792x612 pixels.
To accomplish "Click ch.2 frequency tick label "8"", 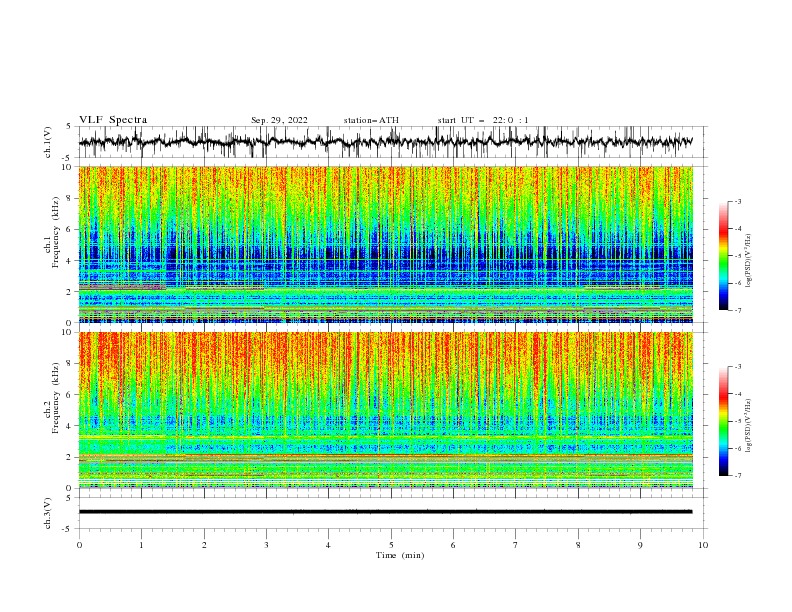I will 69,364.
